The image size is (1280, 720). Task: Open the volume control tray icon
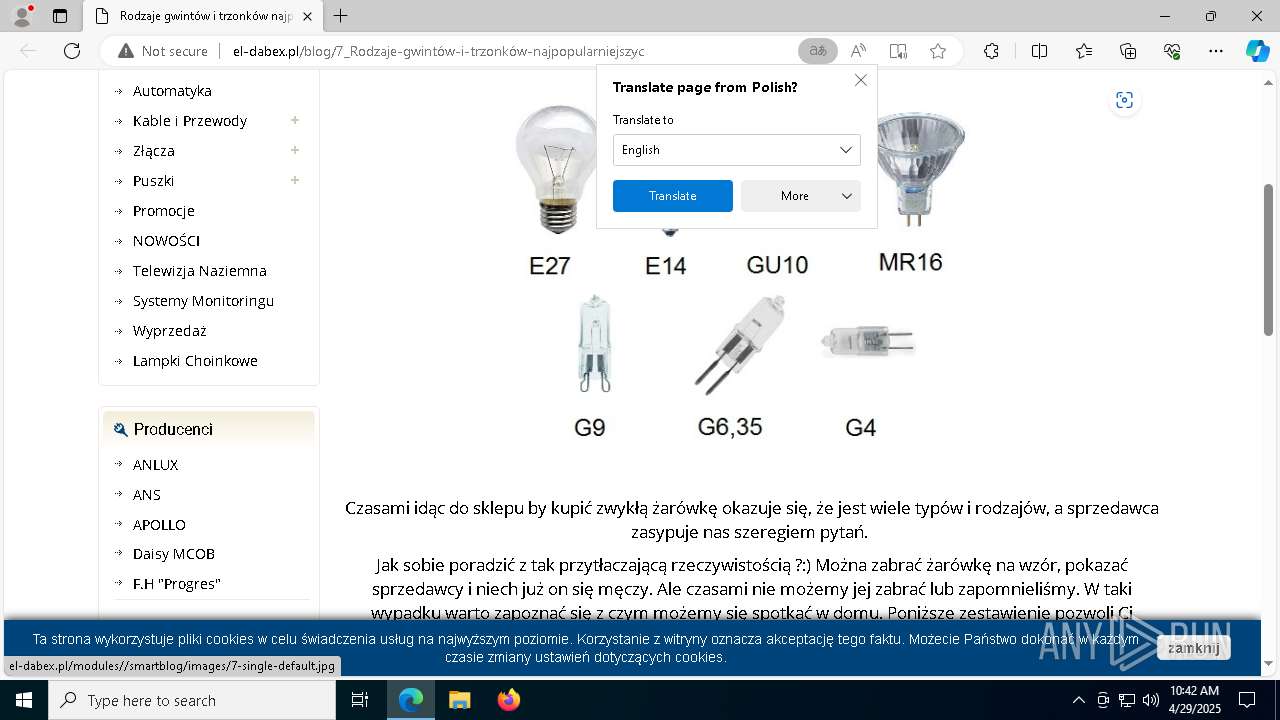click(x=1150, y=700)
